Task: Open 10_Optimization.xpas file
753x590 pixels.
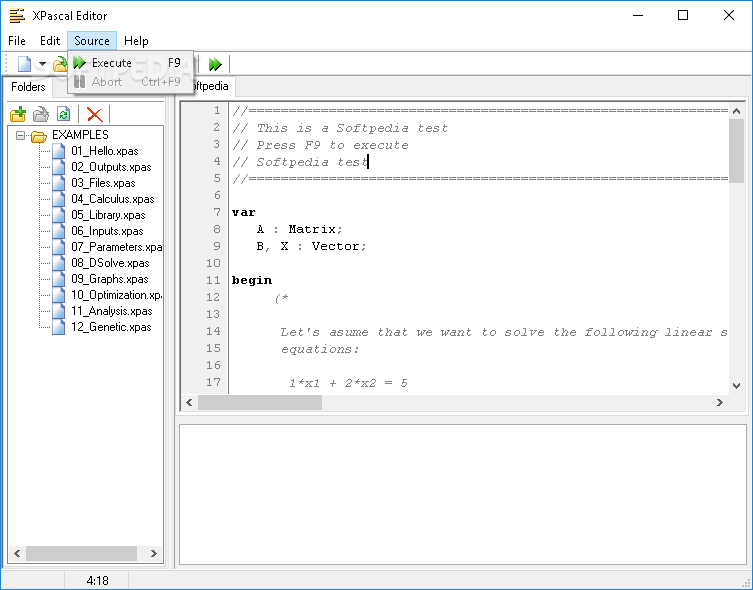Action: click(116, 295)
